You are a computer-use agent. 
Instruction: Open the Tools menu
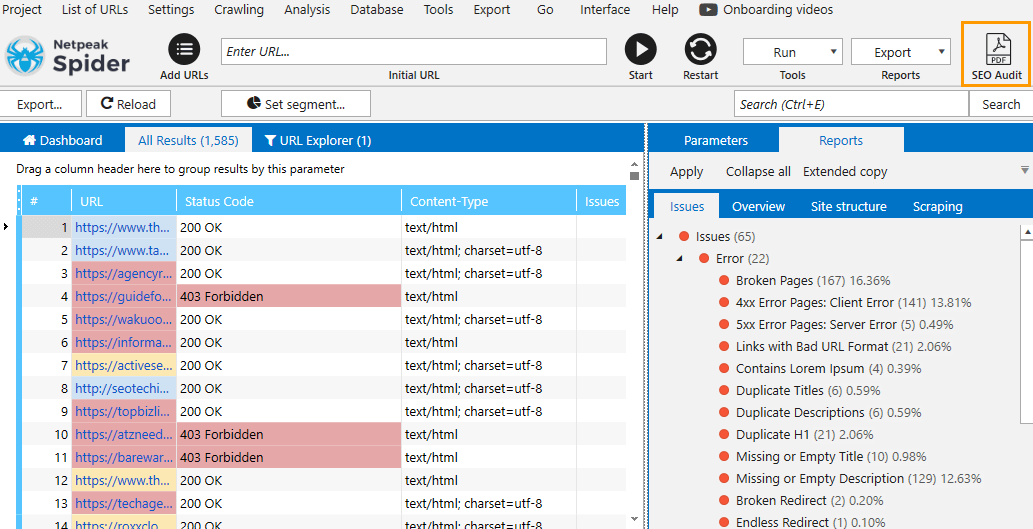click(x=438, y=10)
